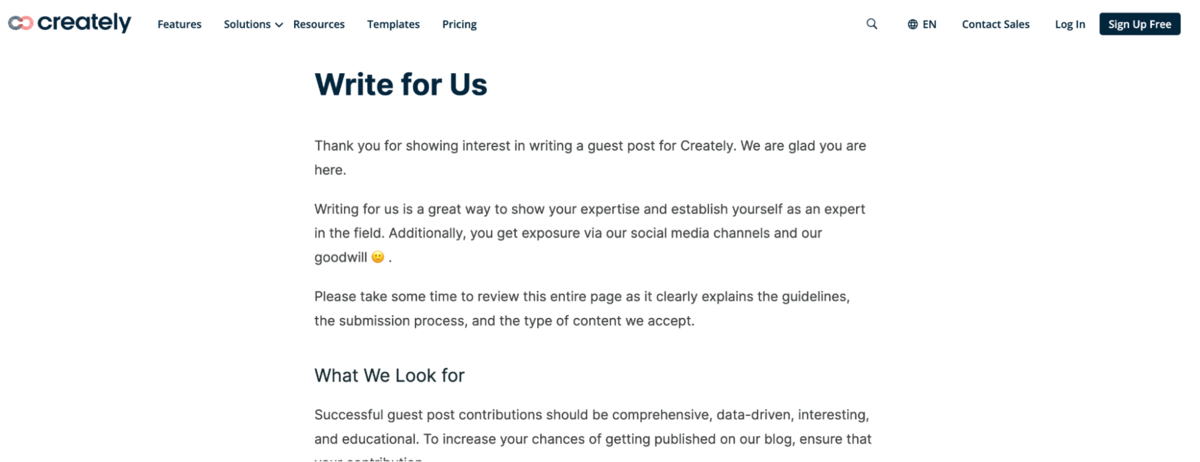This screenshot has height=462, width=1200.
Task: Open the search magnifier icon
Action: [x=872, y=24]
